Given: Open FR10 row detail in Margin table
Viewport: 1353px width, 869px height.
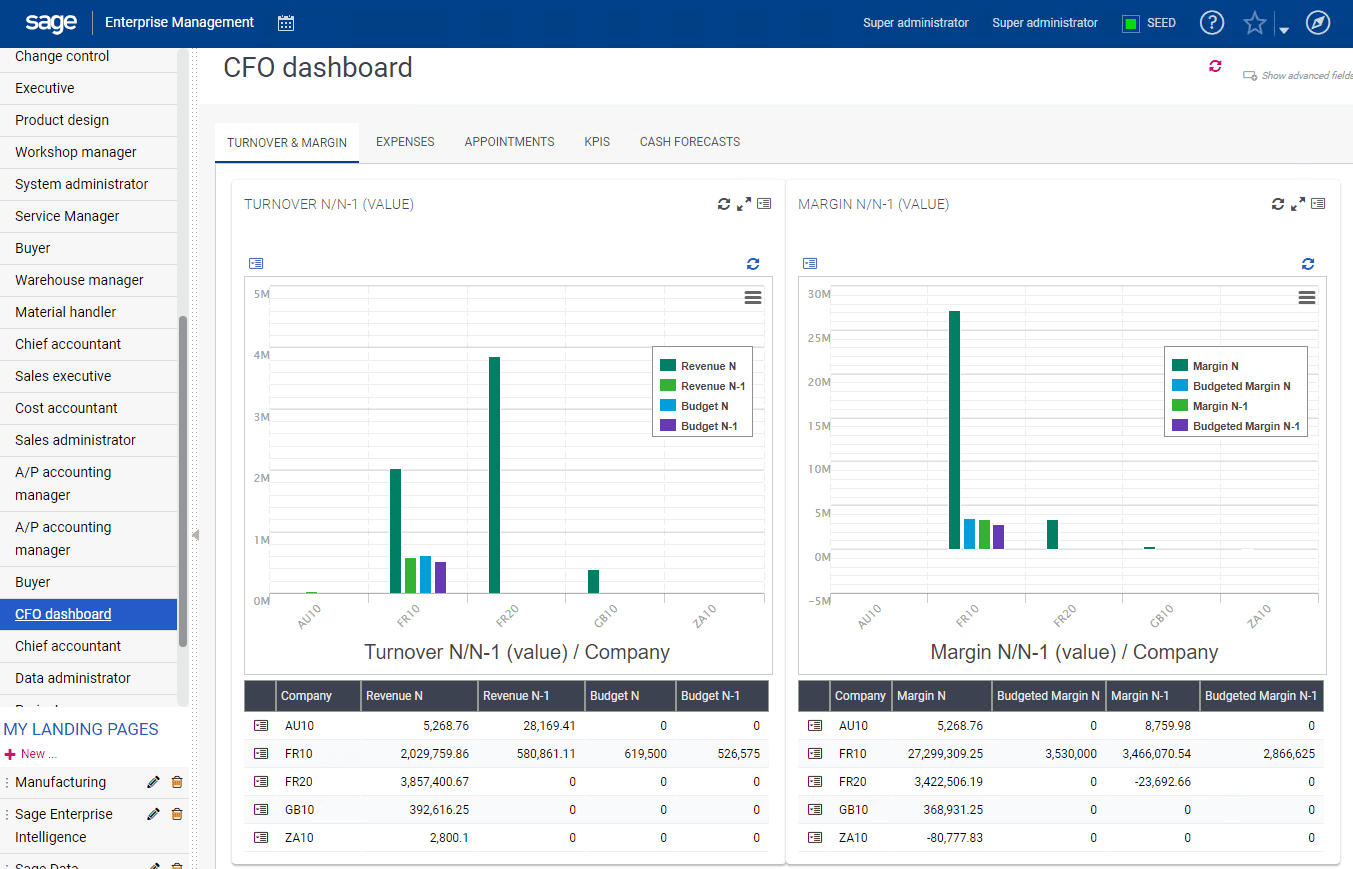Looking at the screenshot, I should point(814,754).
